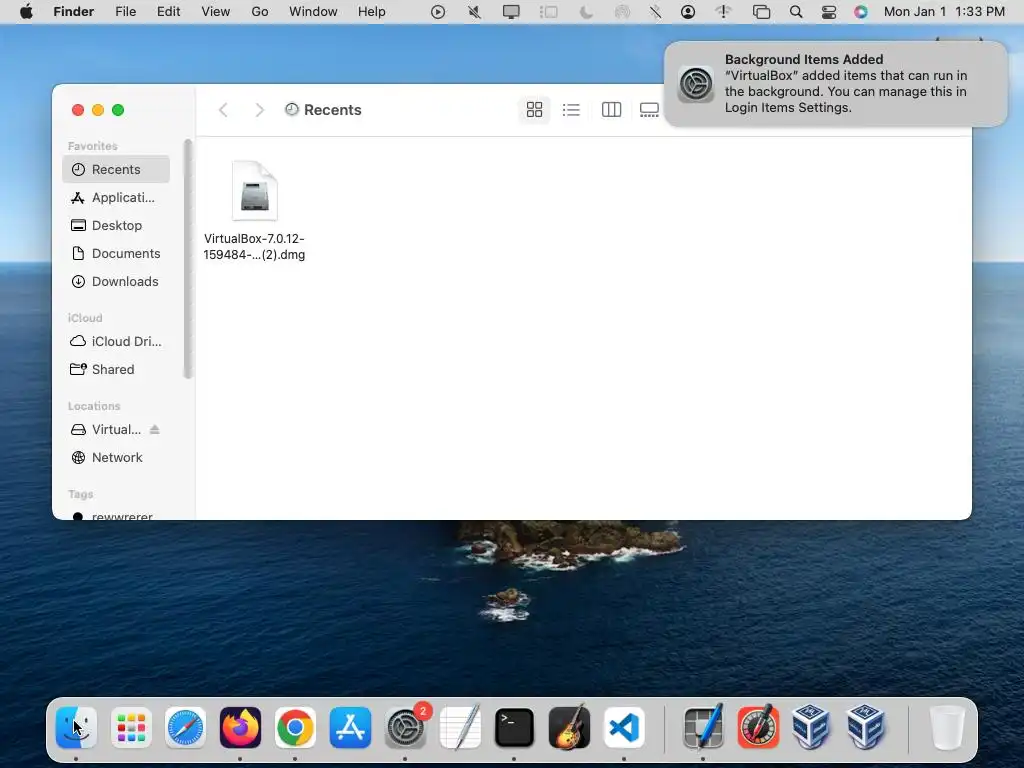Image resolution: width=1024 pixels, height=768 pixels.
Task: Launch Visual Studio Code from Dock
Action: [624, 728]
